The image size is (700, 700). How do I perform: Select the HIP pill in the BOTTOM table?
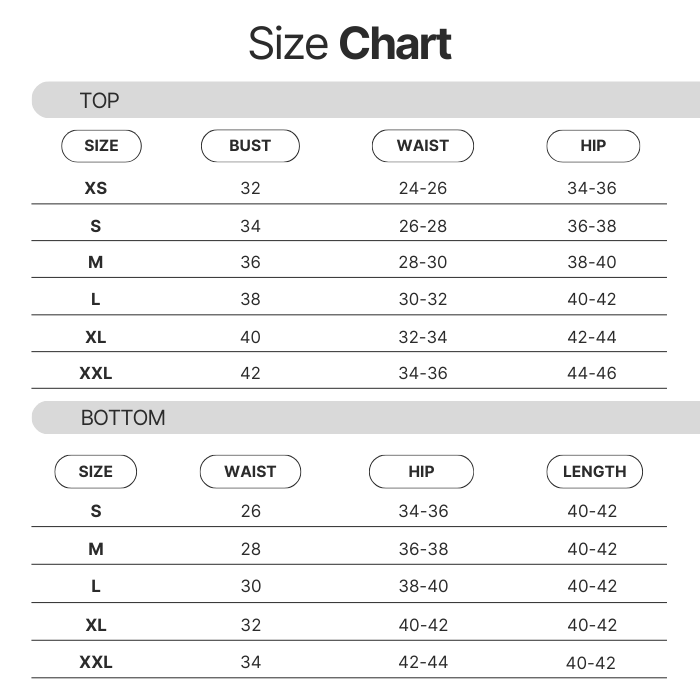[421, 472]
